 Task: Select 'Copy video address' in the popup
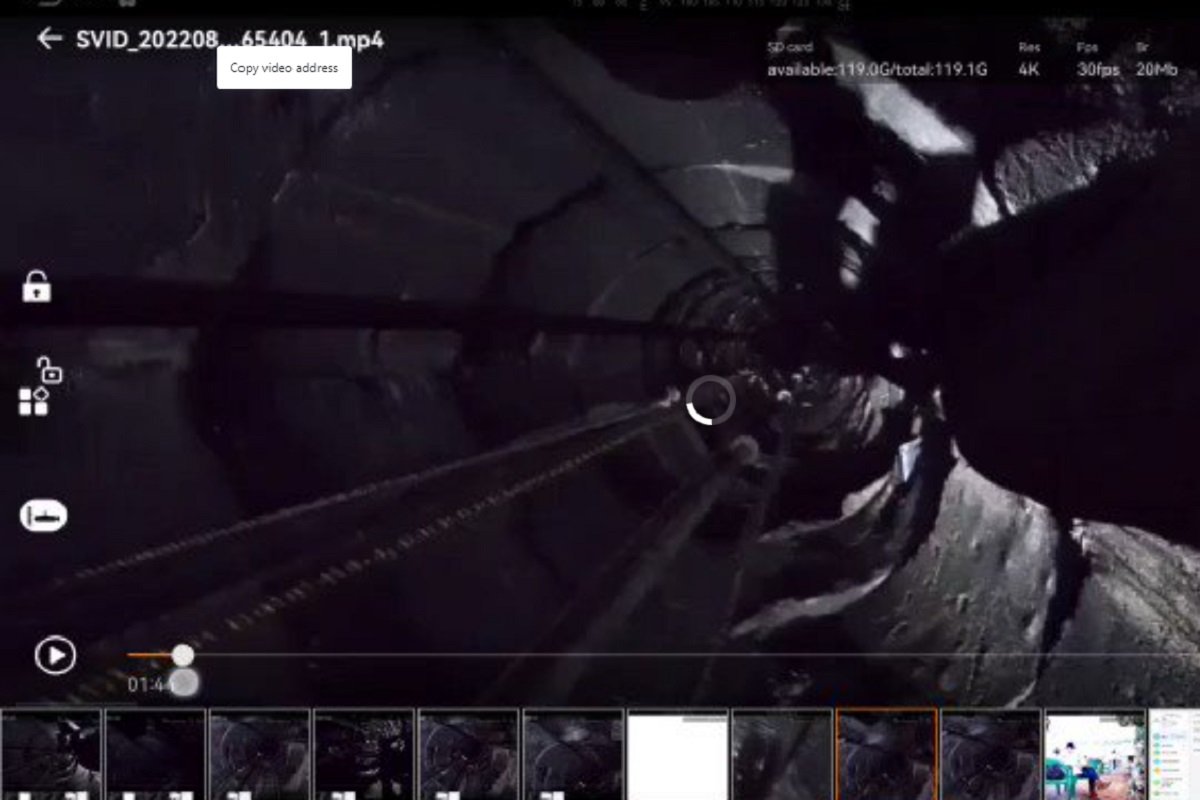pos(284,68)
